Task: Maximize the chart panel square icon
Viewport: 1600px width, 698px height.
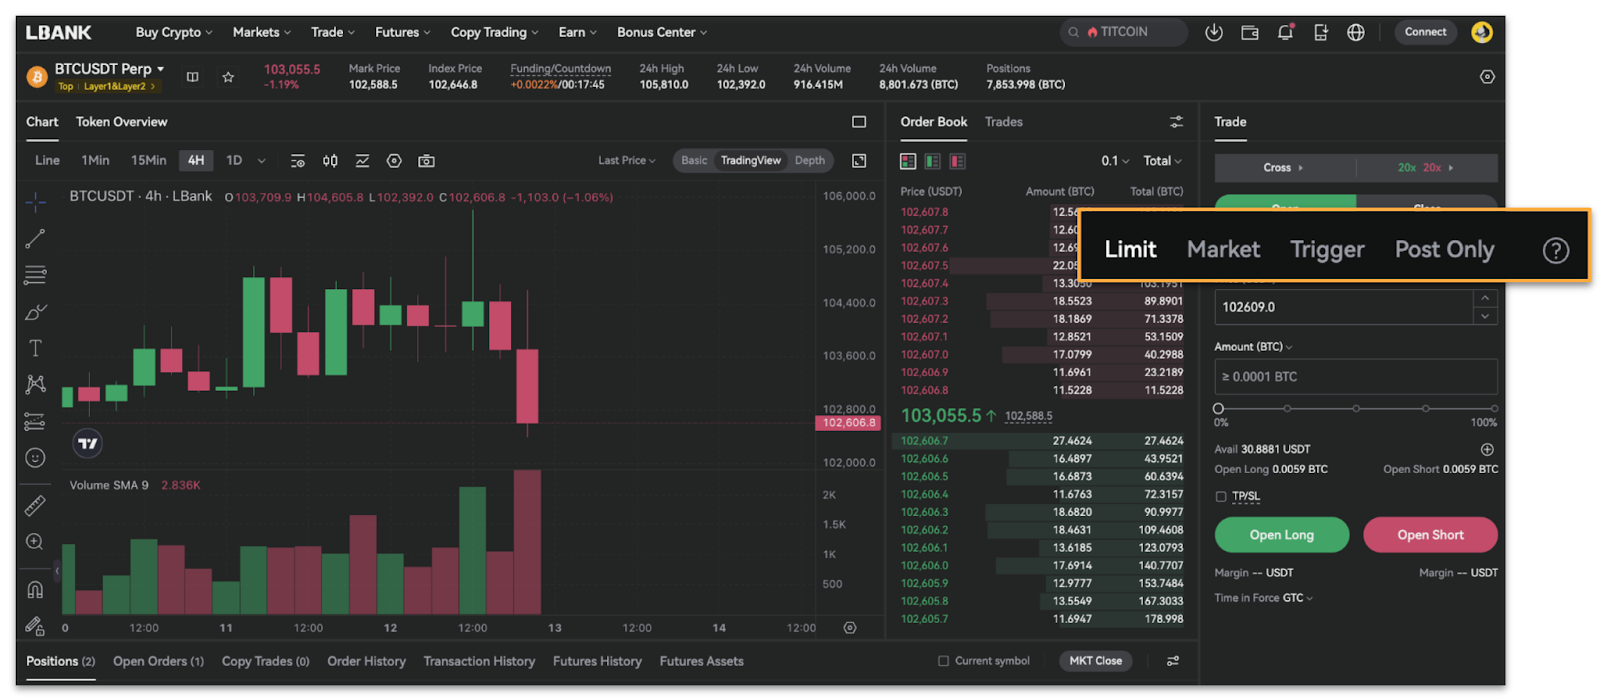Action: (859, 122)
